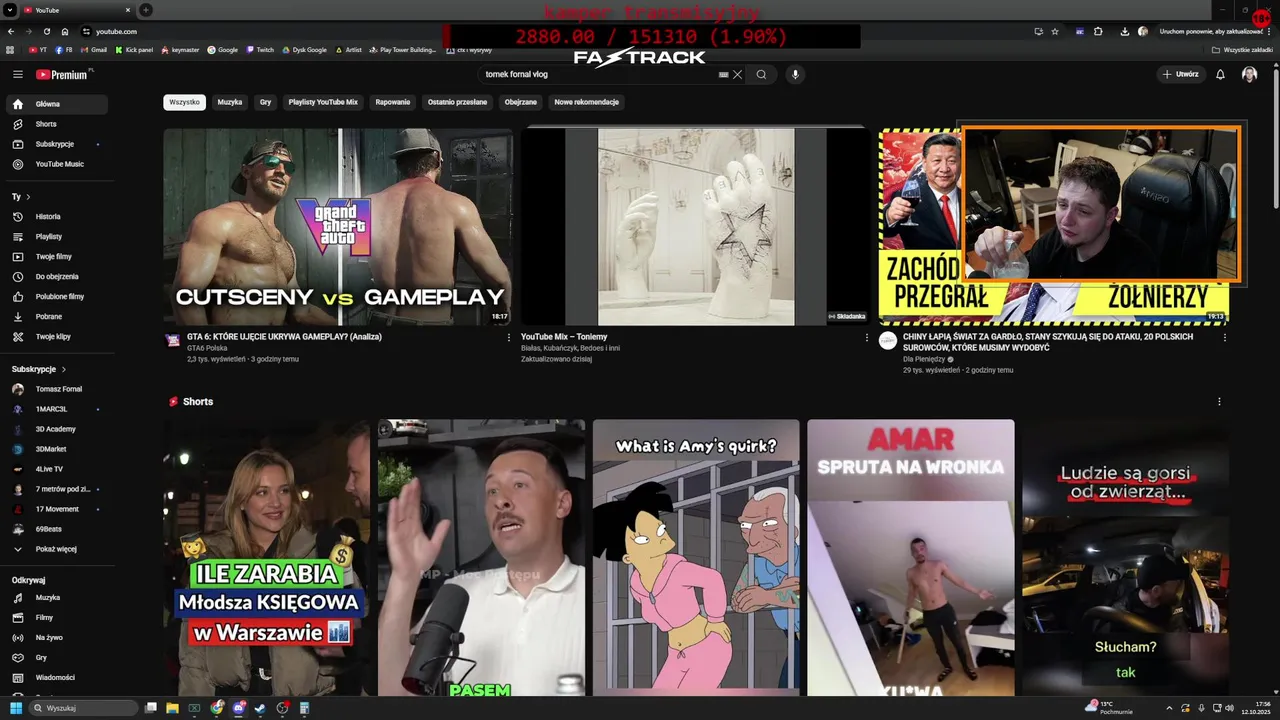Open the Shorts shelf more options menu

coord(1218,401)
